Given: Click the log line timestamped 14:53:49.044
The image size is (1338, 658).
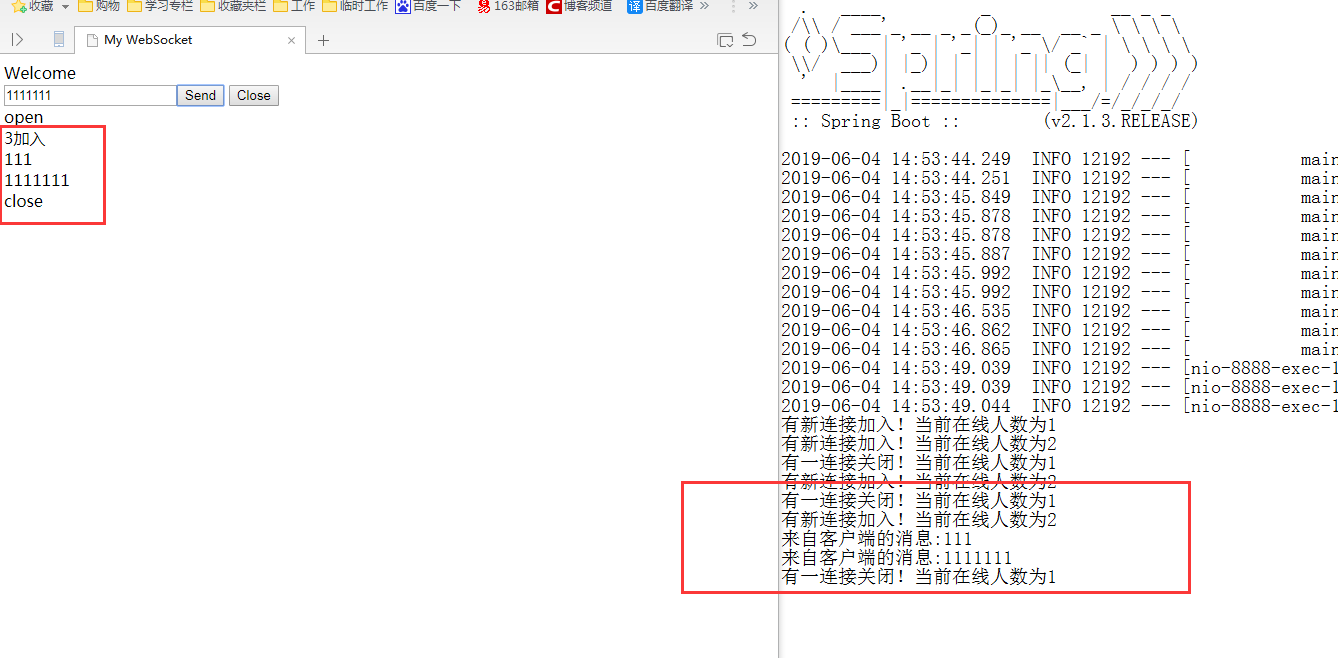Looking at the screenshot, I should pyautogui.click(x=1059, y=406).
